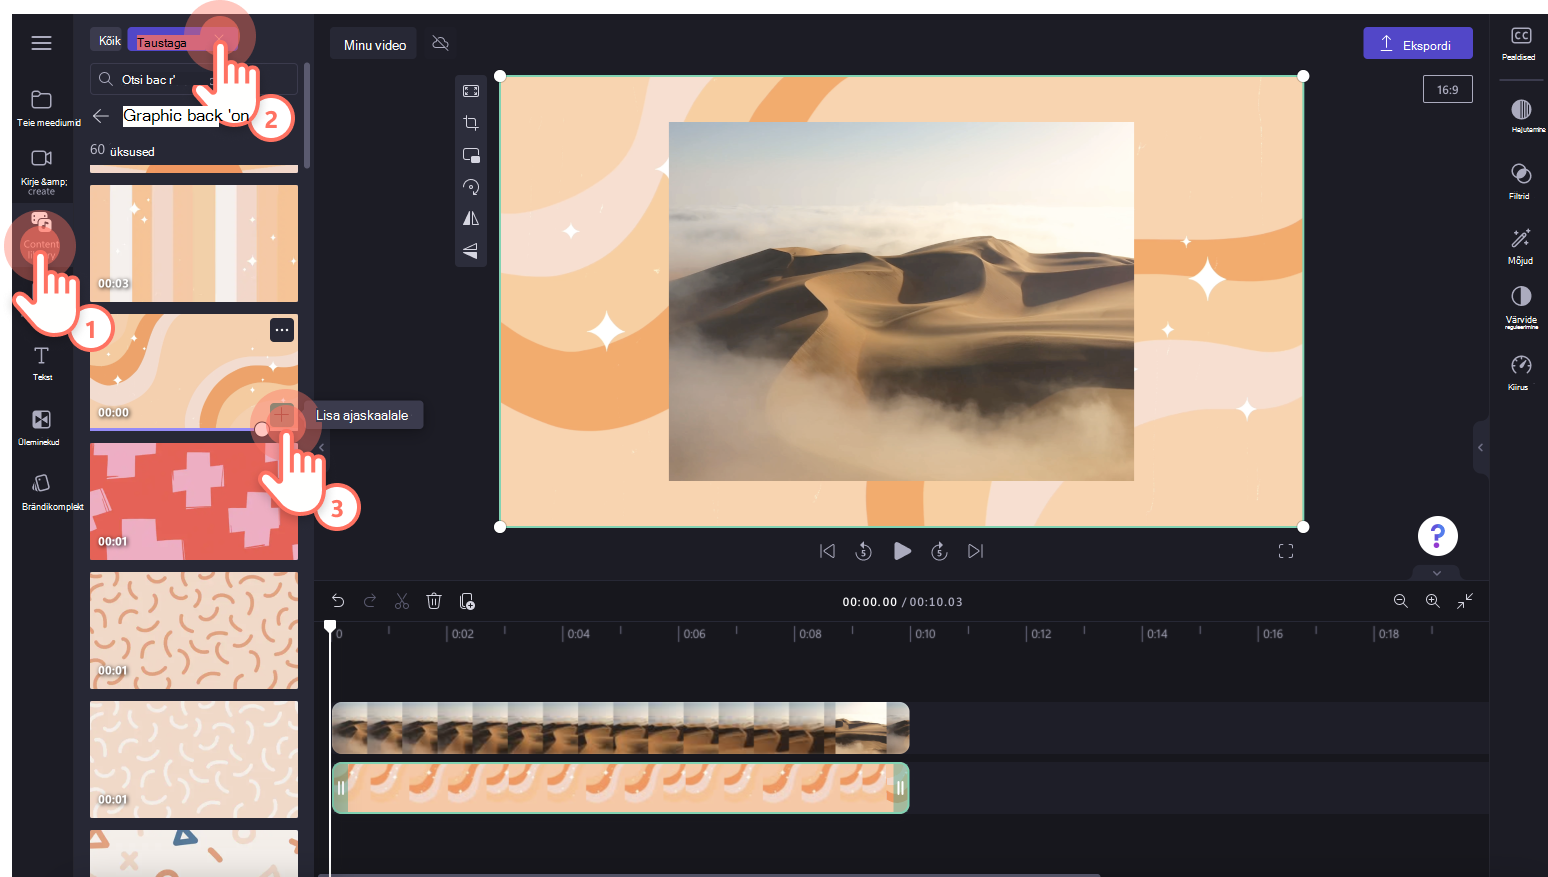
Task: Click the cloud sync off icon
Action: (440, 43)
